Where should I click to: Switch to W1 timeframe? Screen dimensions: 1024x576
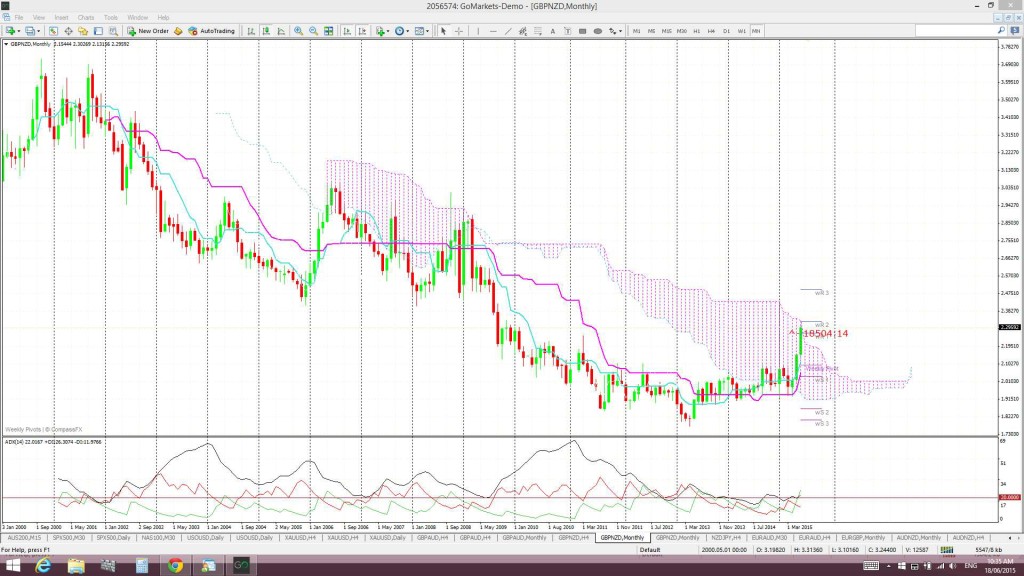point(742,31)
